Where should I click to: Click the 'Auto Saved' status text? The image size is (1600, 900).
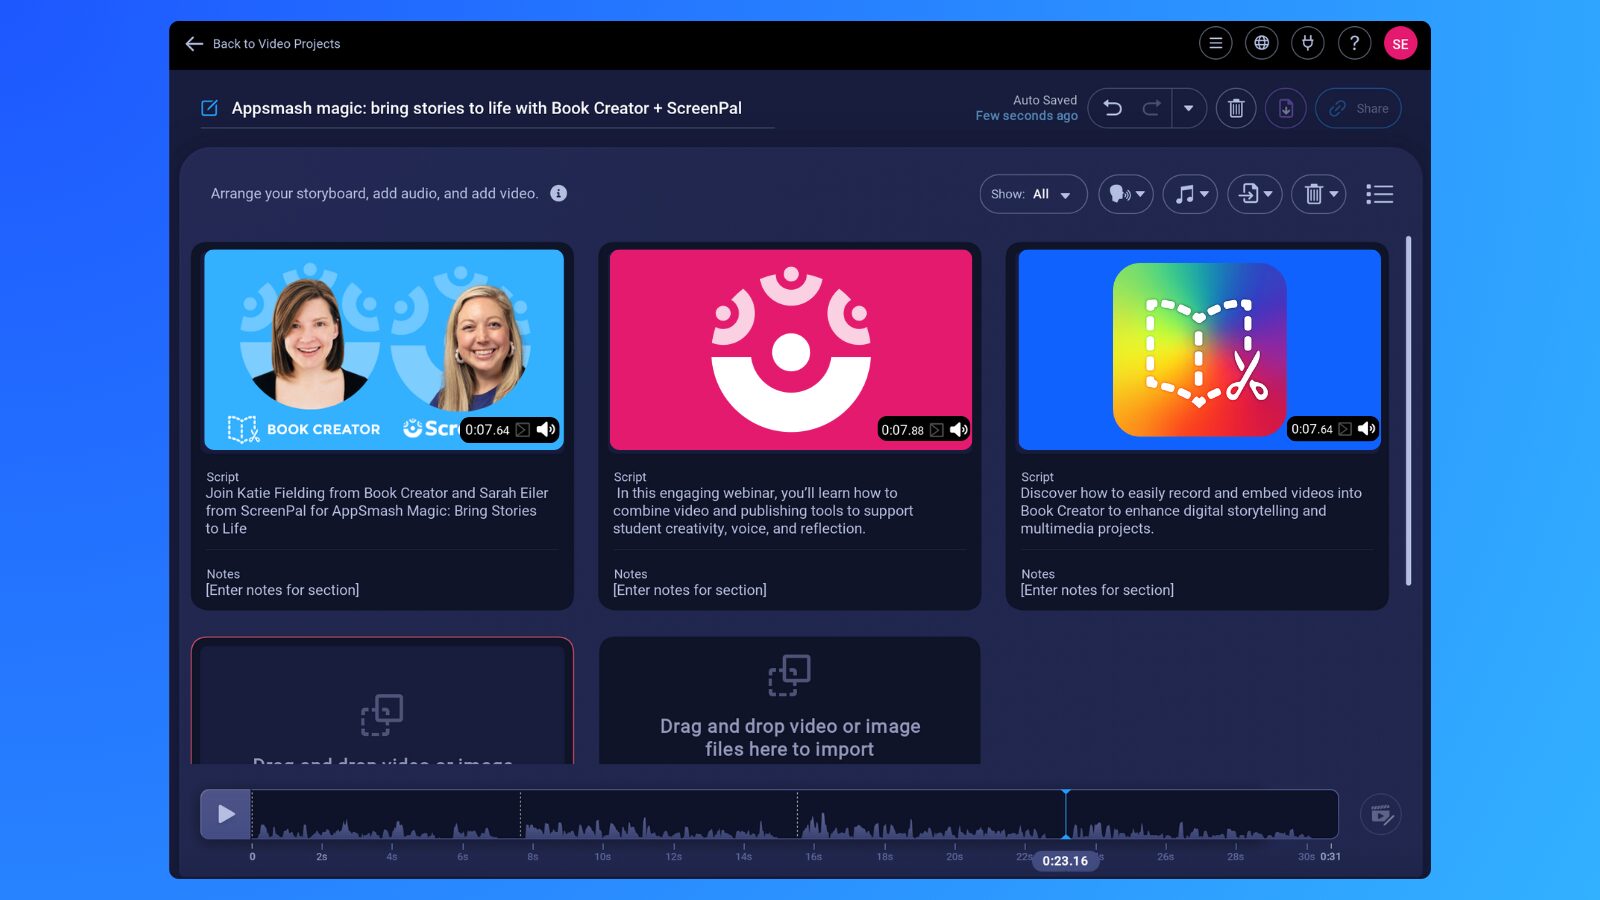click(1045, 100)
